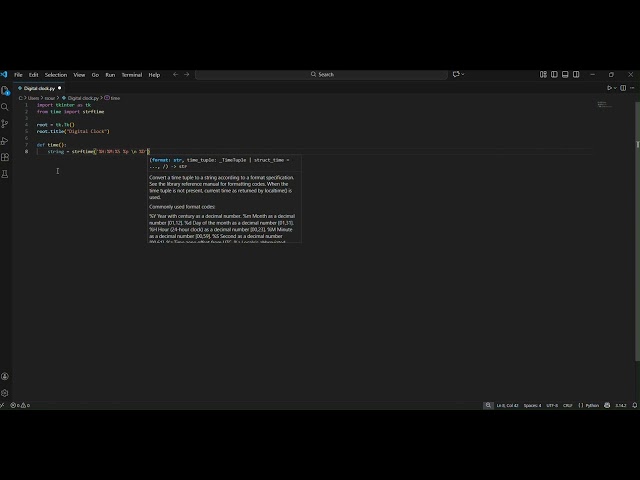Click the Run Python File play icon
Screen dimensions: 640x480
coord(609,88)
